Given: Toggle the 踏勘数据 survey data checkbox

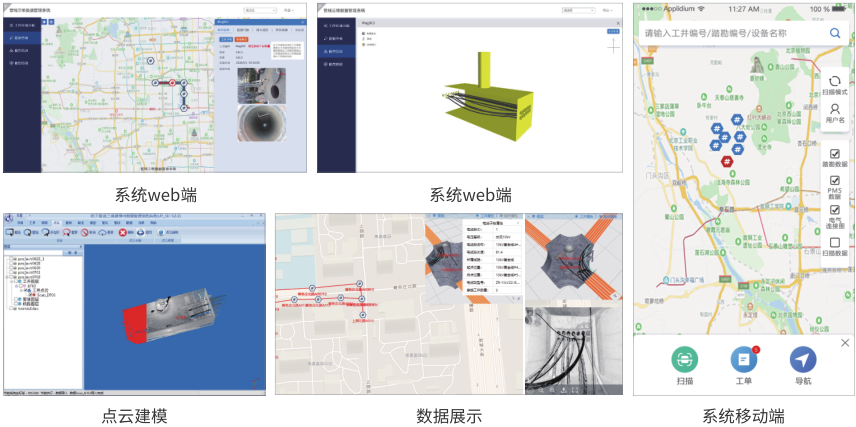Looking at the screenshot, I should (835, 153).
